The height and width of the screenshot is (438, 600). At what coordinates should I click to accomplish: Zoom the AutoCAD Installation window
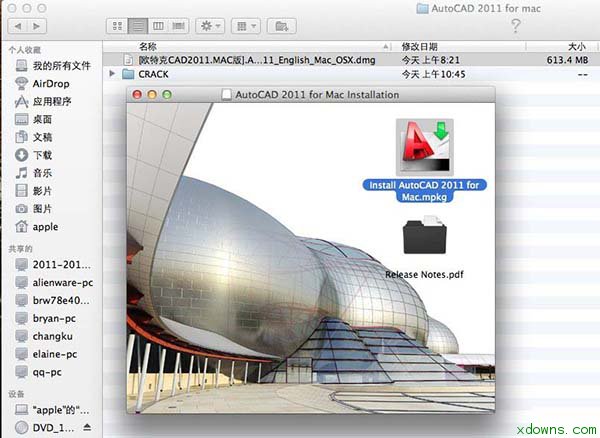pos(167,94)
